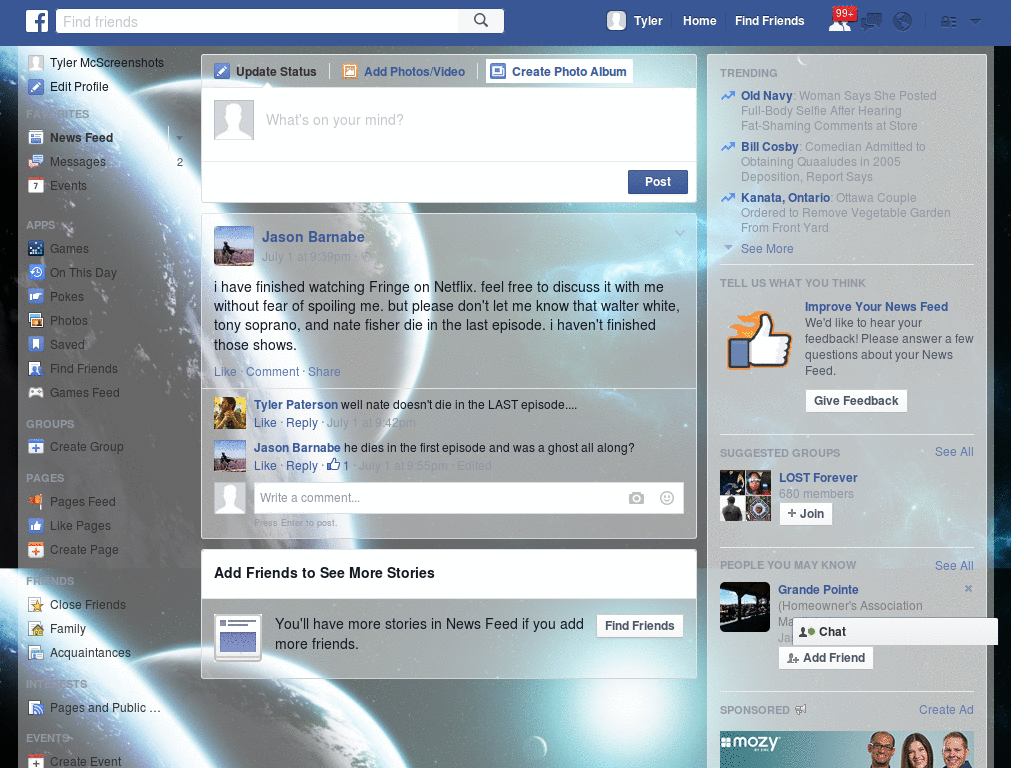The image size is (1024, 768).
Task: Open Jason Barnabe's profile name link
Action: [x=313, y=237]
